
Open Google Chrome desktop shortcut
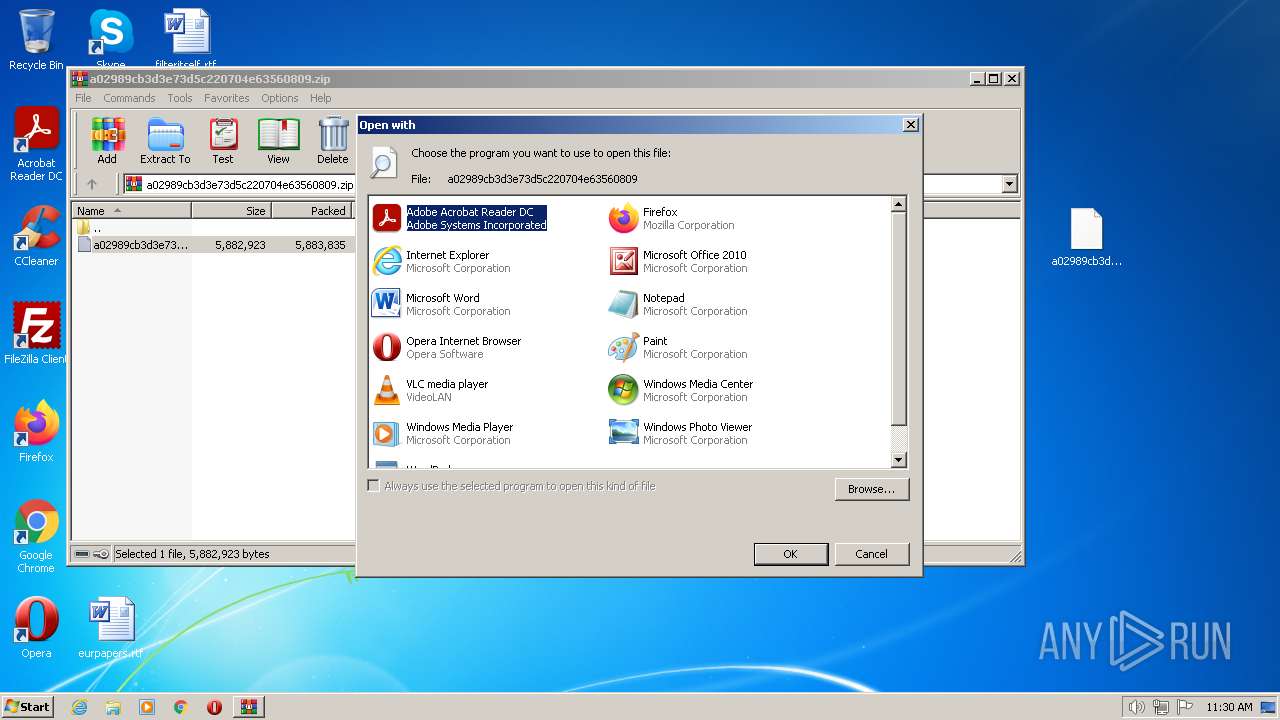36,536
